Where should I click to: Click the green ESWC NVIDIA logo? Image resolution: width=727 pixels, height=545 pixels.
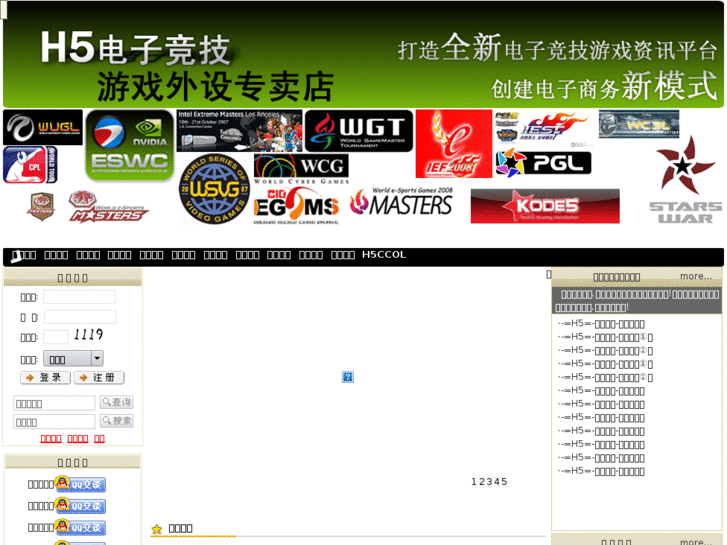[130, 146]
